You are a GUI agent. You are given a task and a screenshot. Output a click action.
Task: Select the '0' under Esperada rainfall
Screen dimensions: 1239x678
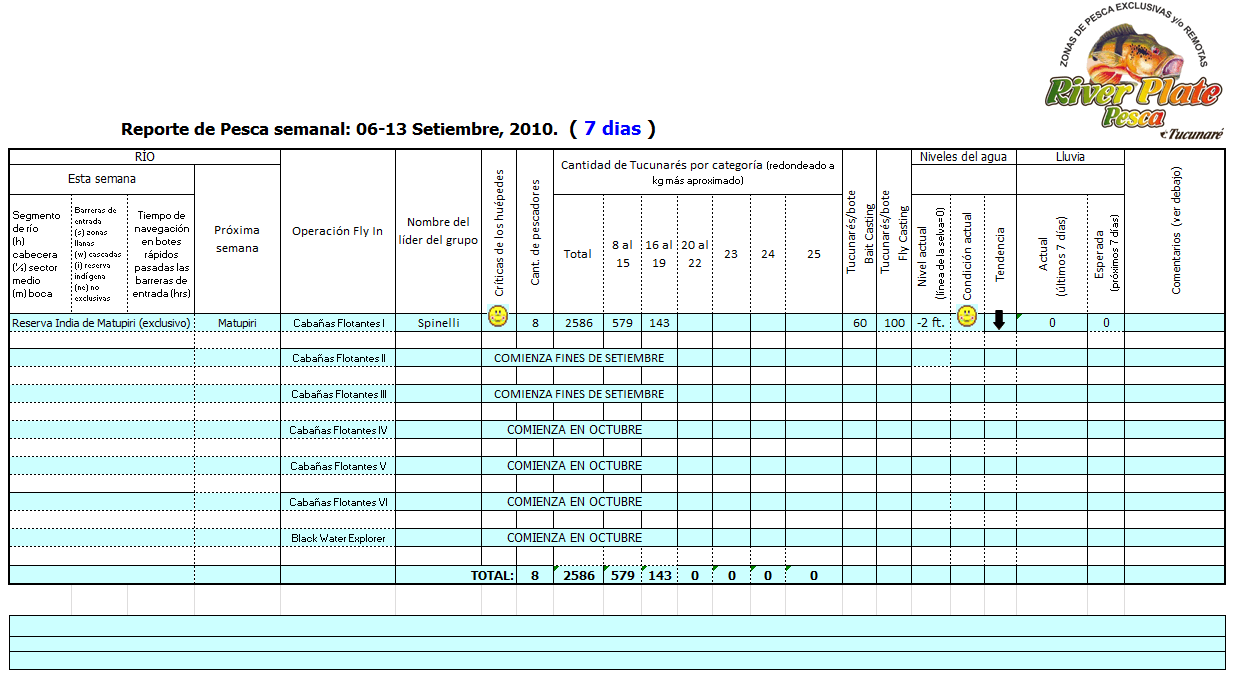(x=1106, y=323)
